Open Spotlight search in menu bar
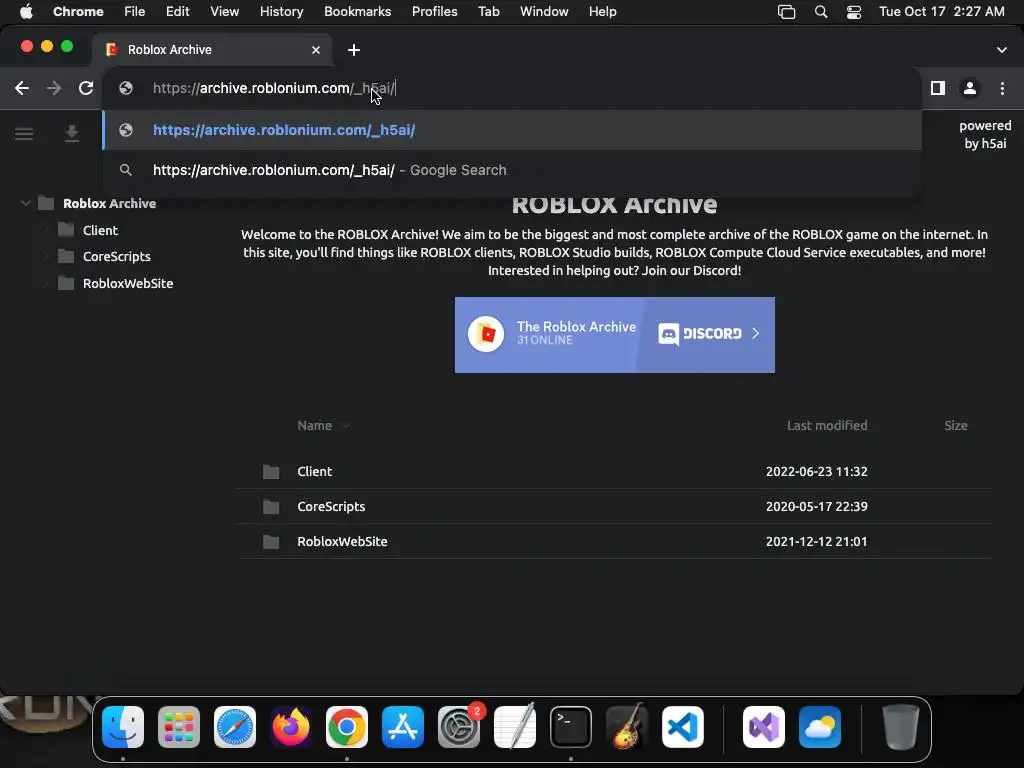The width and height of the screenshot is (1024, 768). coord(821,12)
